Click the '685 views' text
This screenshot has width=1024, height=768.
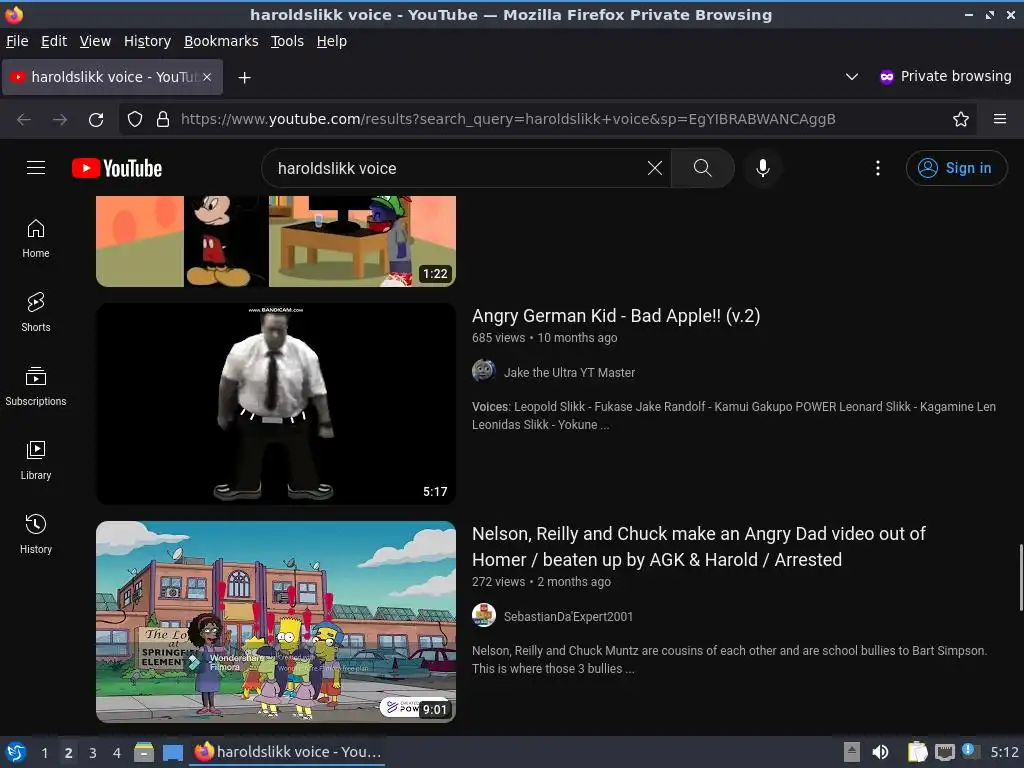coord(498,338)
